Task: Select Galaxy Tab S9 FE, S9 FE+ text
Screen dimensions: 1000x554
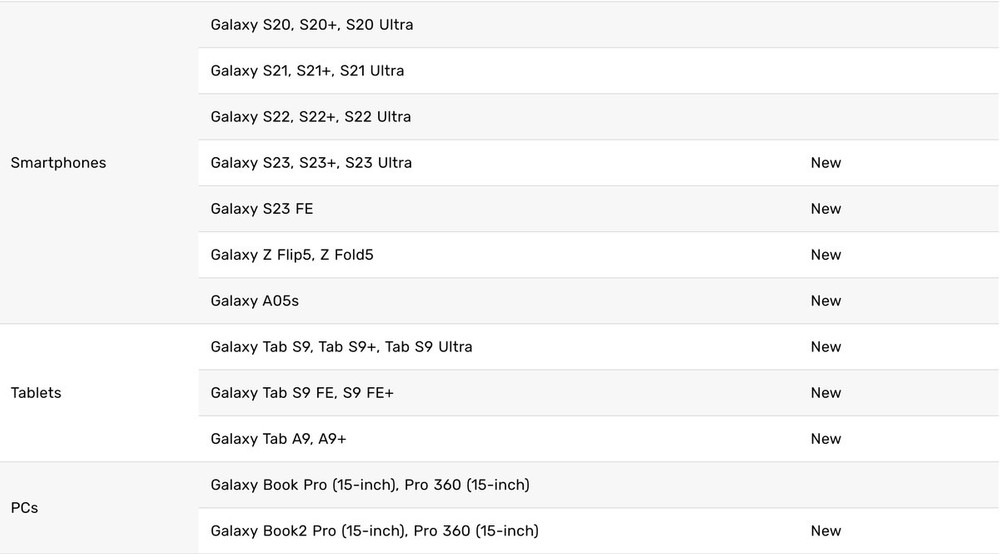Action: tap(302, 393)
